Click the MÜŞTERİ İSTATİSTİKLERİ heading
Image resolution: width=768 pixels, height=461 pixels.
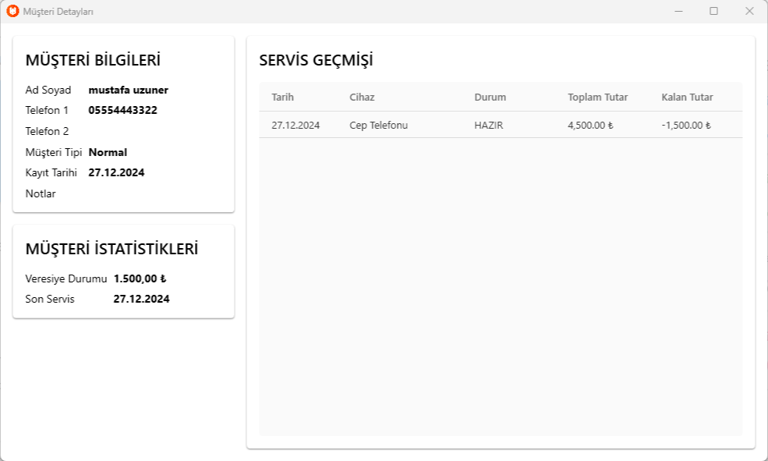[112, 249]
